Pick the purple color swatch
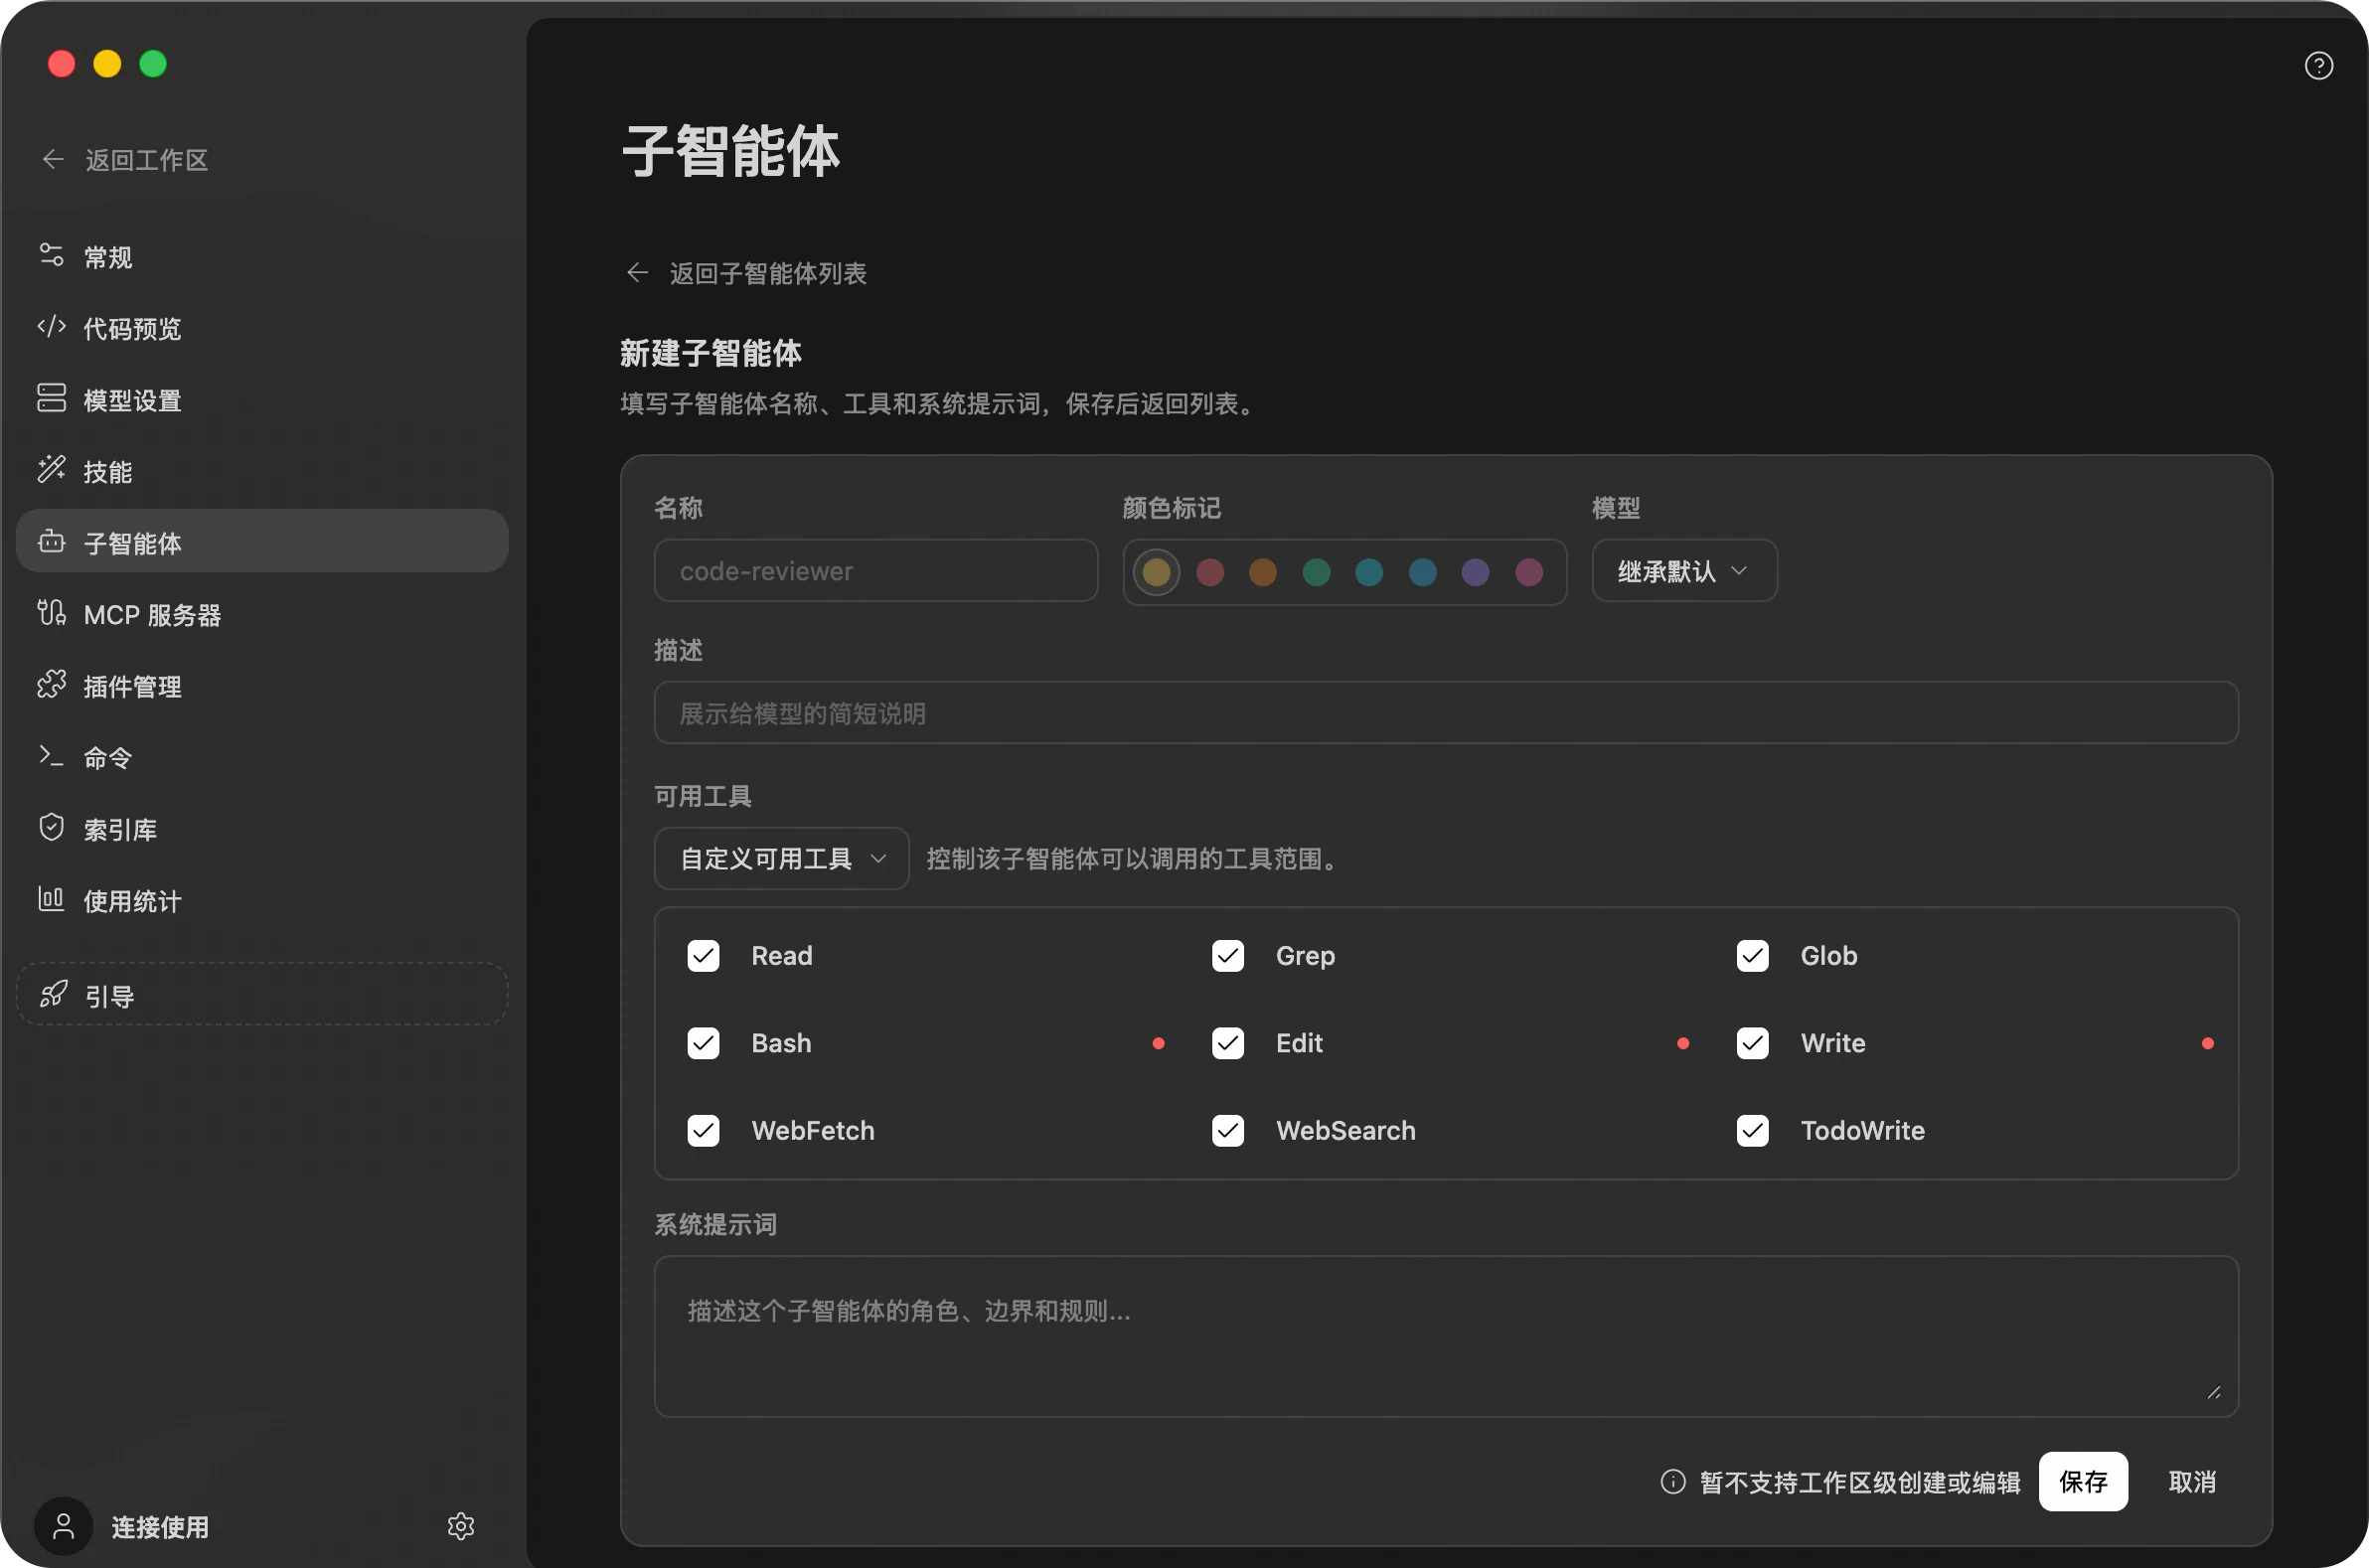 point(1475,572)
